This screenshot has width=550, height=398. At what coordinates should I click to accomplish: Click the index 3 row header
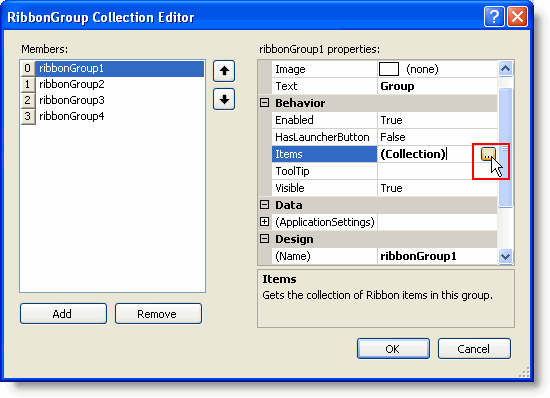(28, 116)
